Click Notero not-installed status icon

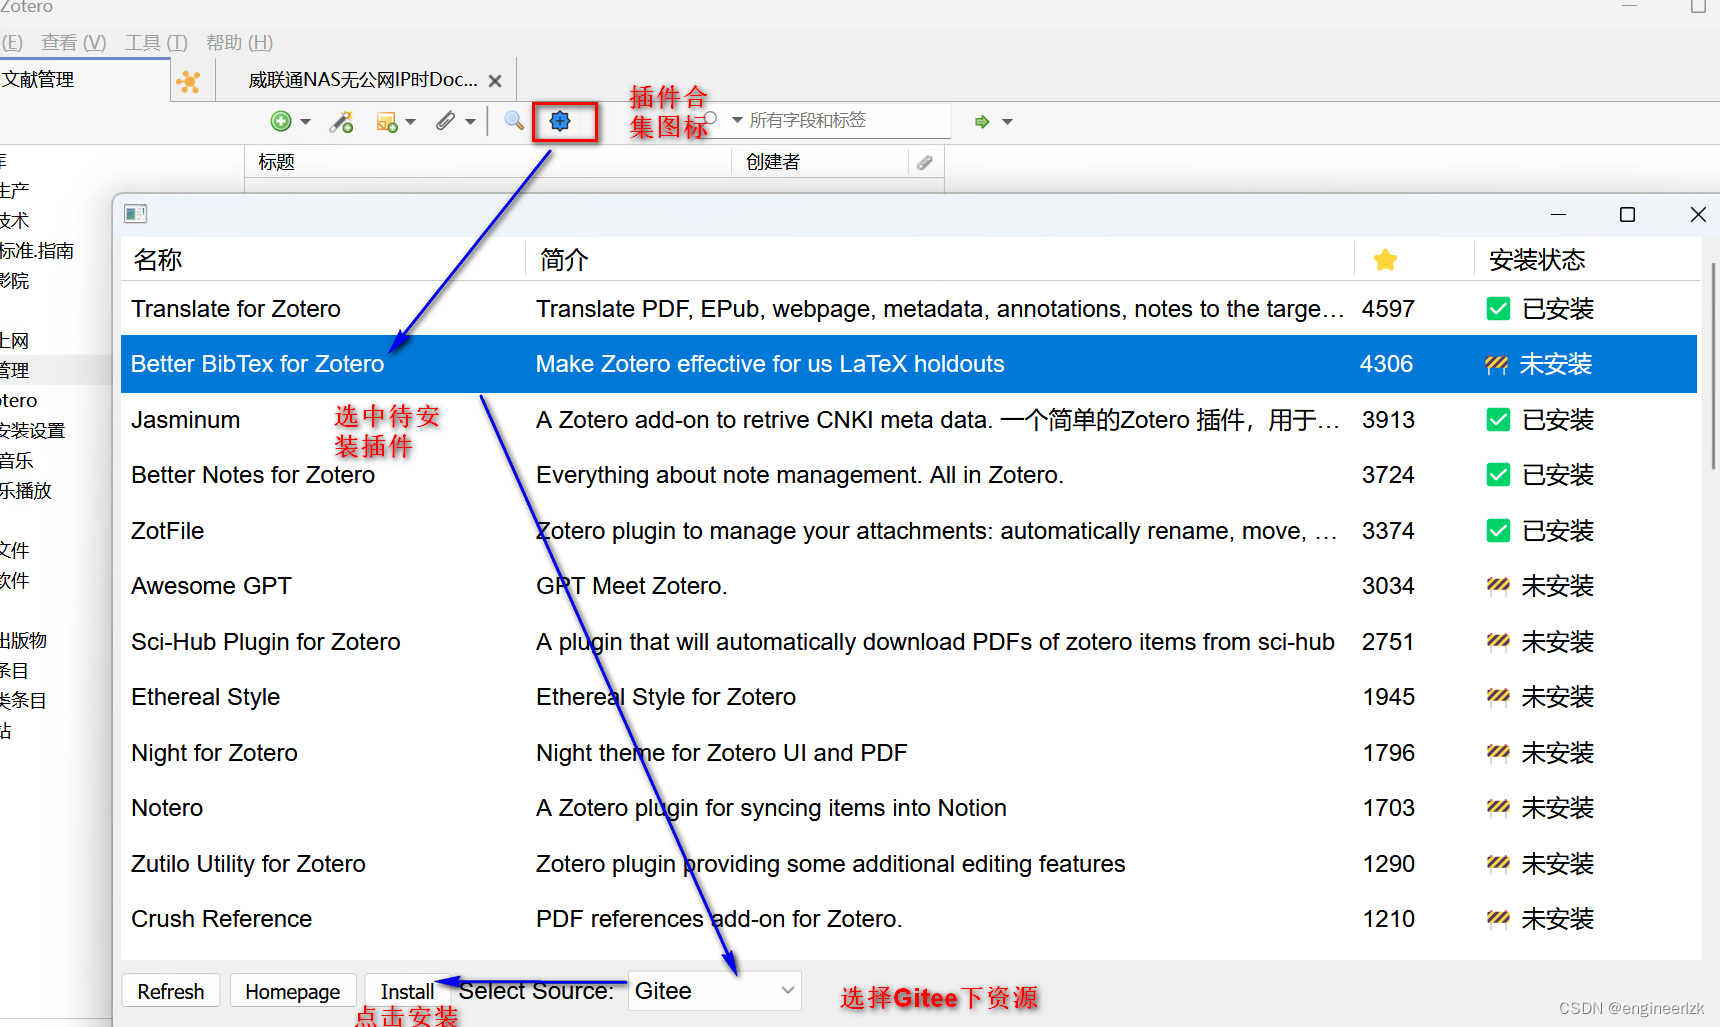pos(1498,808)
